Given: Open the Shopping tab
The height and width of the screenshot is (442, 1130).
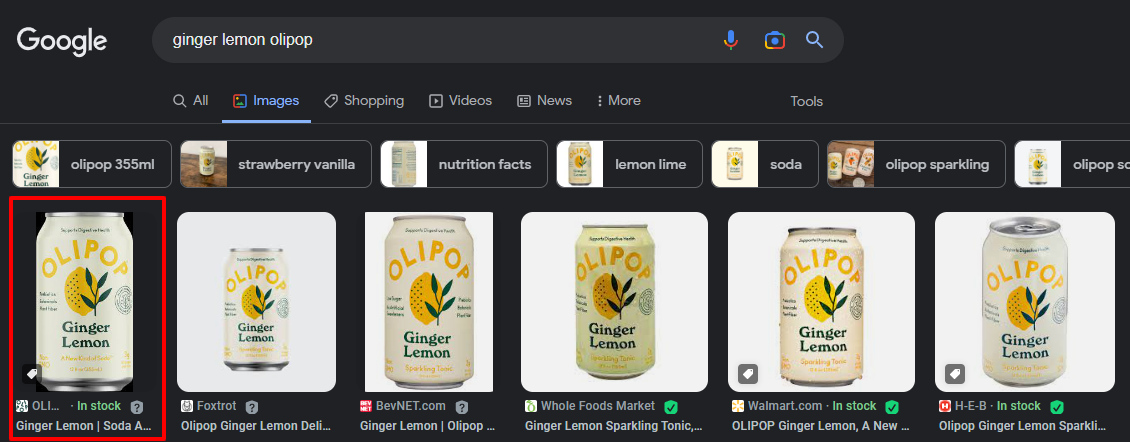Looking at the screenshot, I should coord(364,101).
